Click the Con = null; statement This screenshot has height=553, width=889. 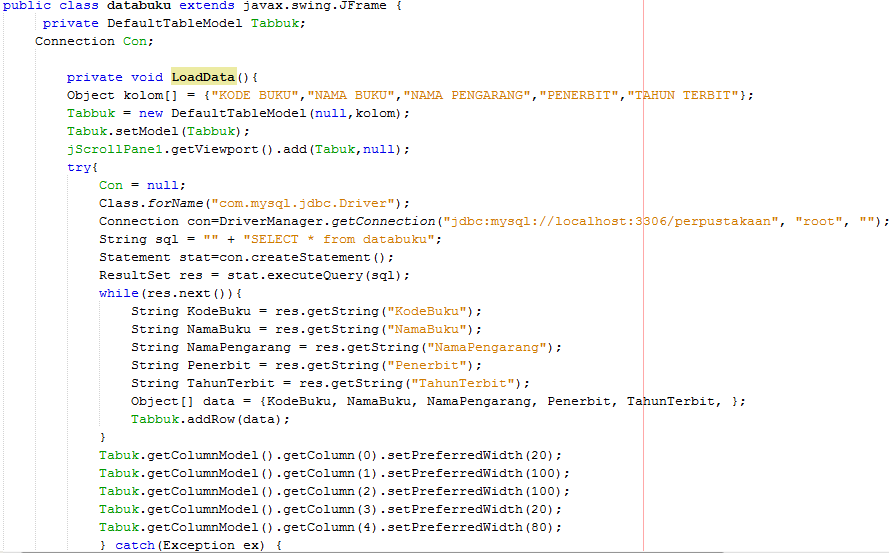coord(142,185)
